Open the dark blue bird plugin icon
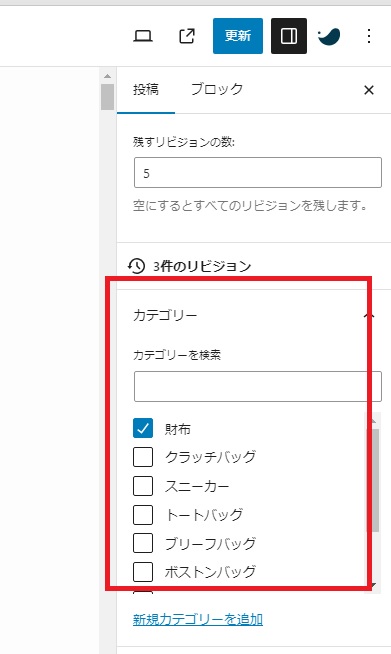391x654 pixels. 329,36
